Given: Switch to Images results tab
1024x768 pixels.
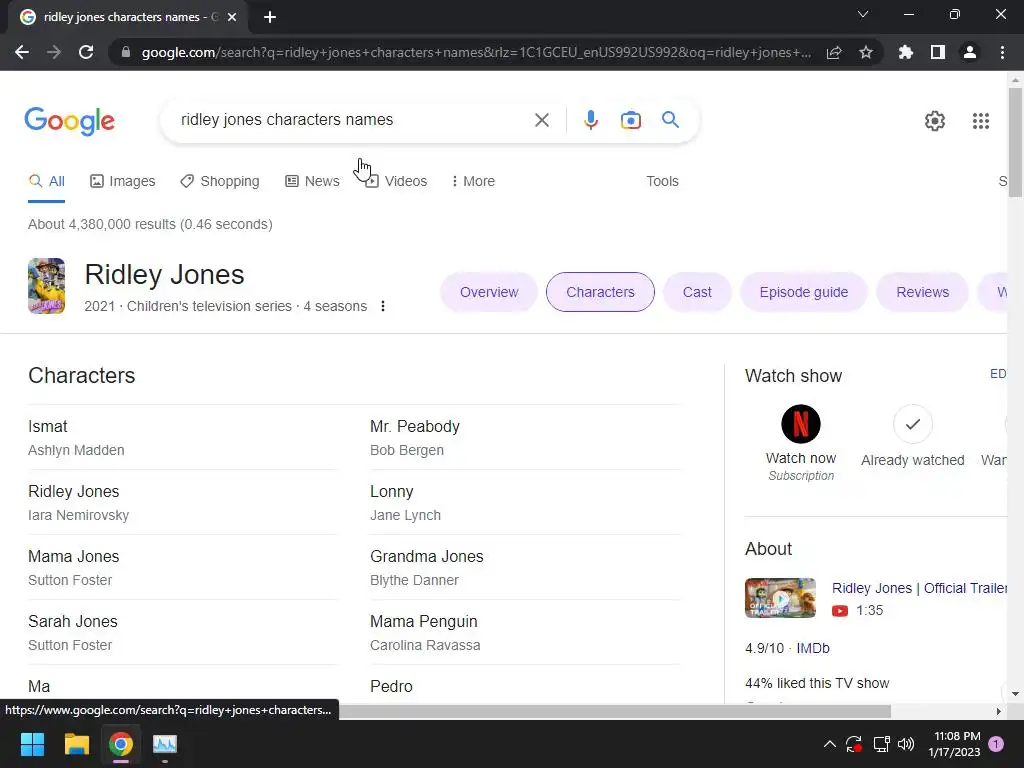Looking at the screenshot, I should click(x=122, y=181).
